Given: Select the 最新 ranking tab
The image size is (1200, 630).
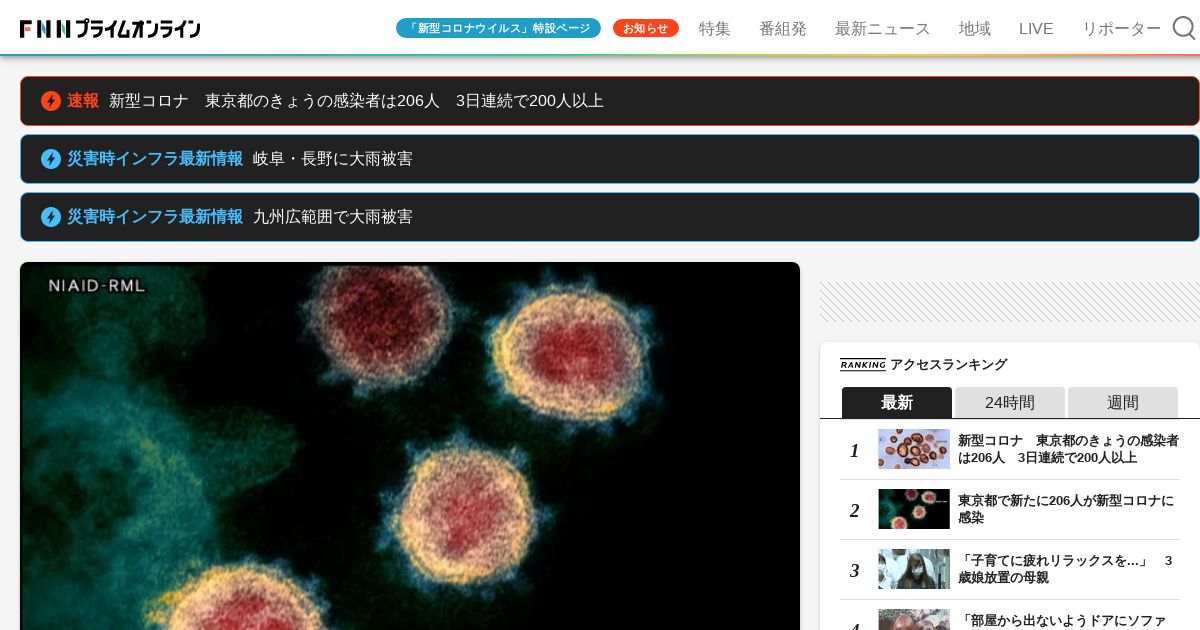Looking at the screenshot, I should (x=897, y=402).
